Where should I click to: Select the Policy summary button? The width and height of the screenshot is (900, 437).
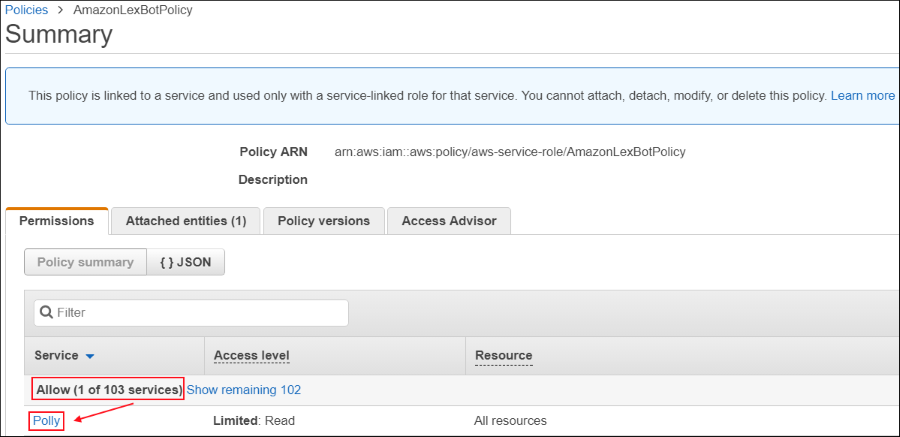pos(86,262)
